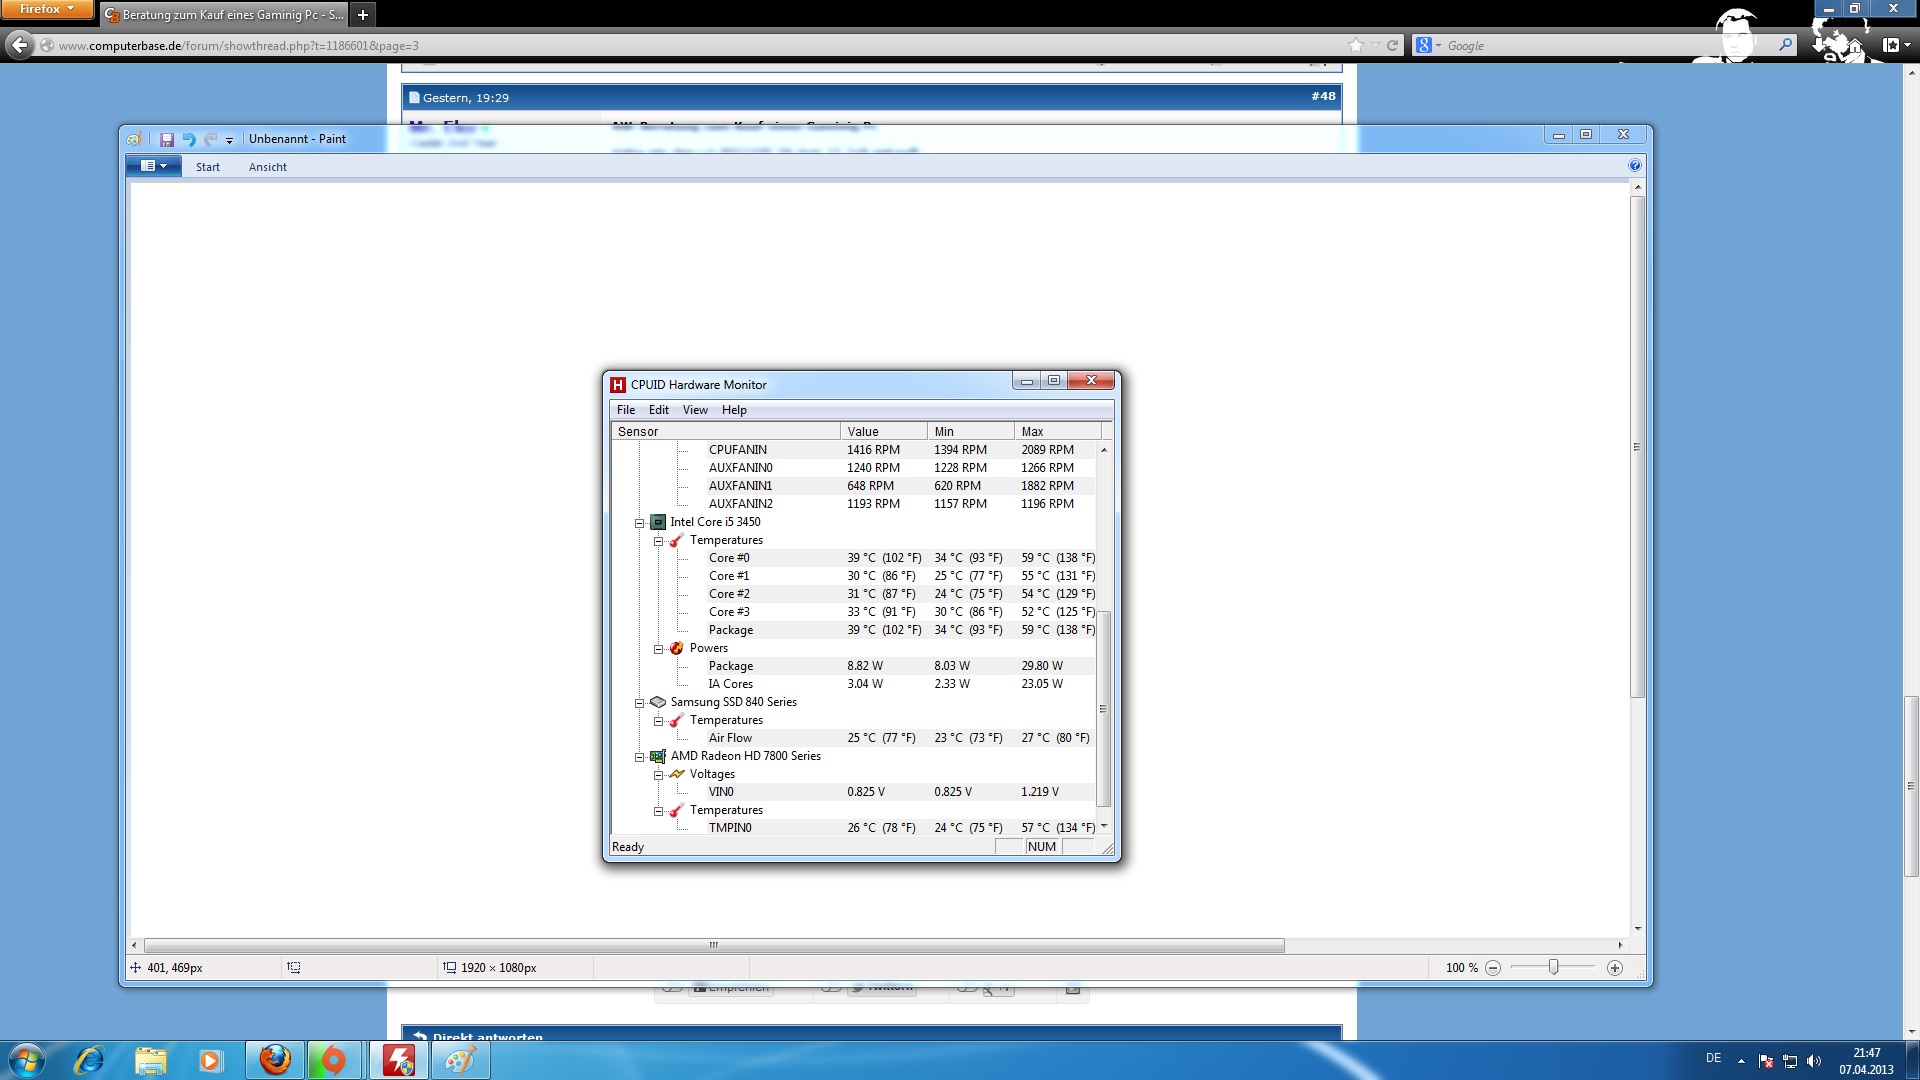
Task: Click the AMD Radeon HD 7800 graphics card icon
Action: 658,756
